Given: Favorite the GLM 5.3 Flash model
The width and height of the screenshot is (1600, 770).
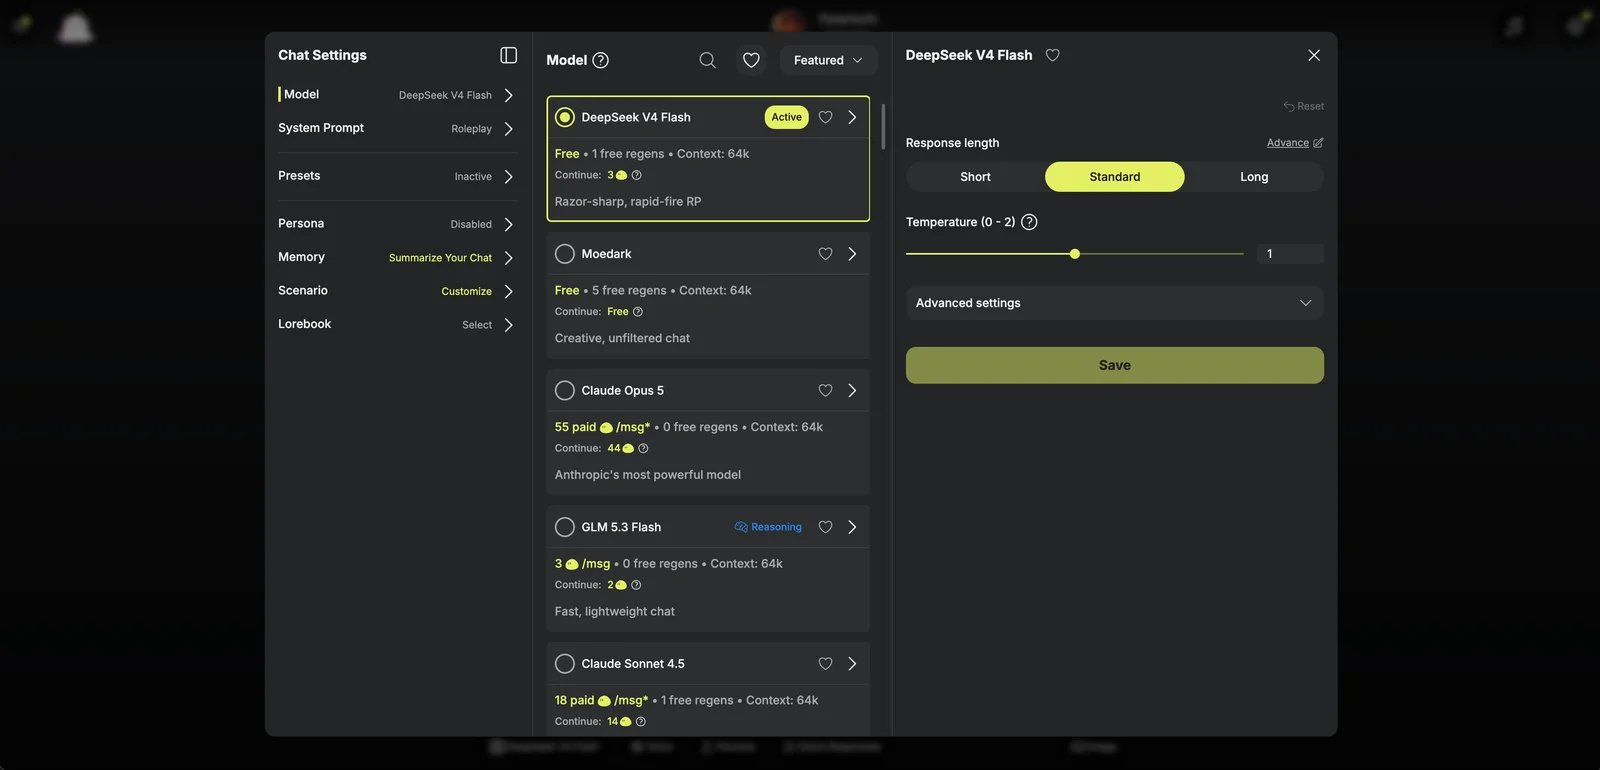Looking at the screenshot, I should 825,527.
